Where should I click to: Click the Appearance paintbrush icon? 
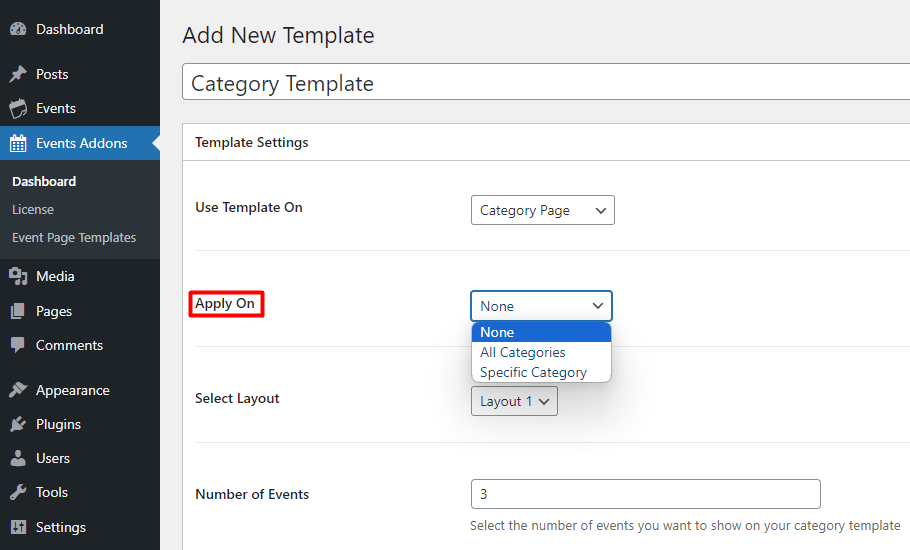point(18,391)
